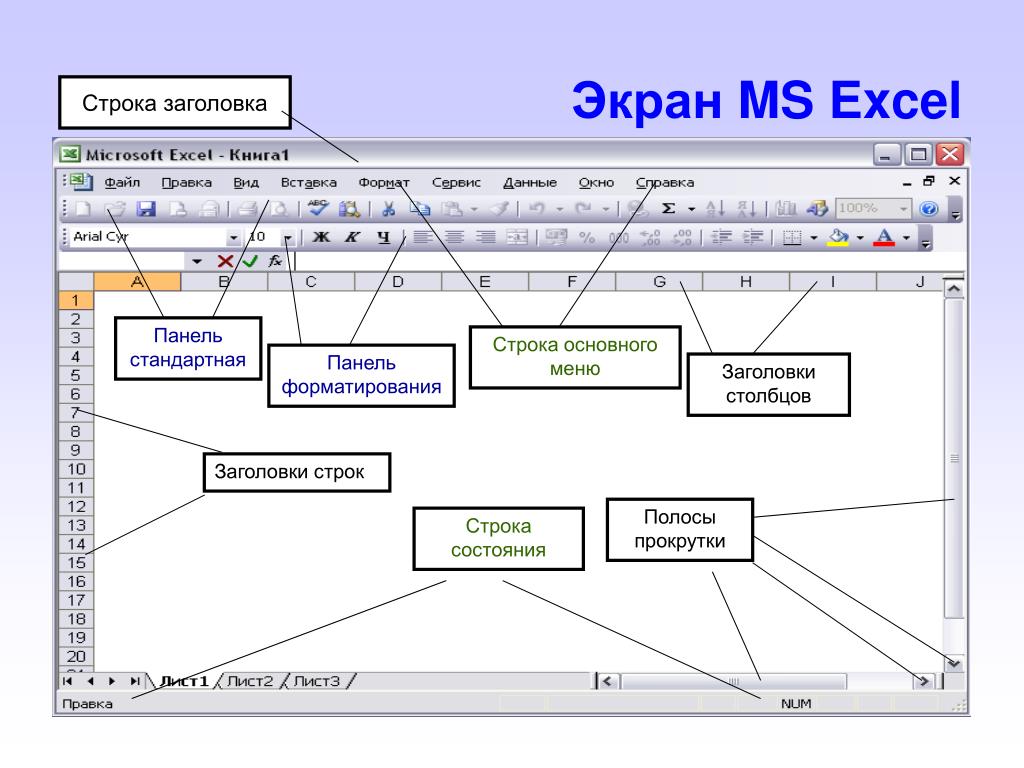1024x768 pixels.
Task: Apply yellow fill color bucket
Action: tap(838, 238)
